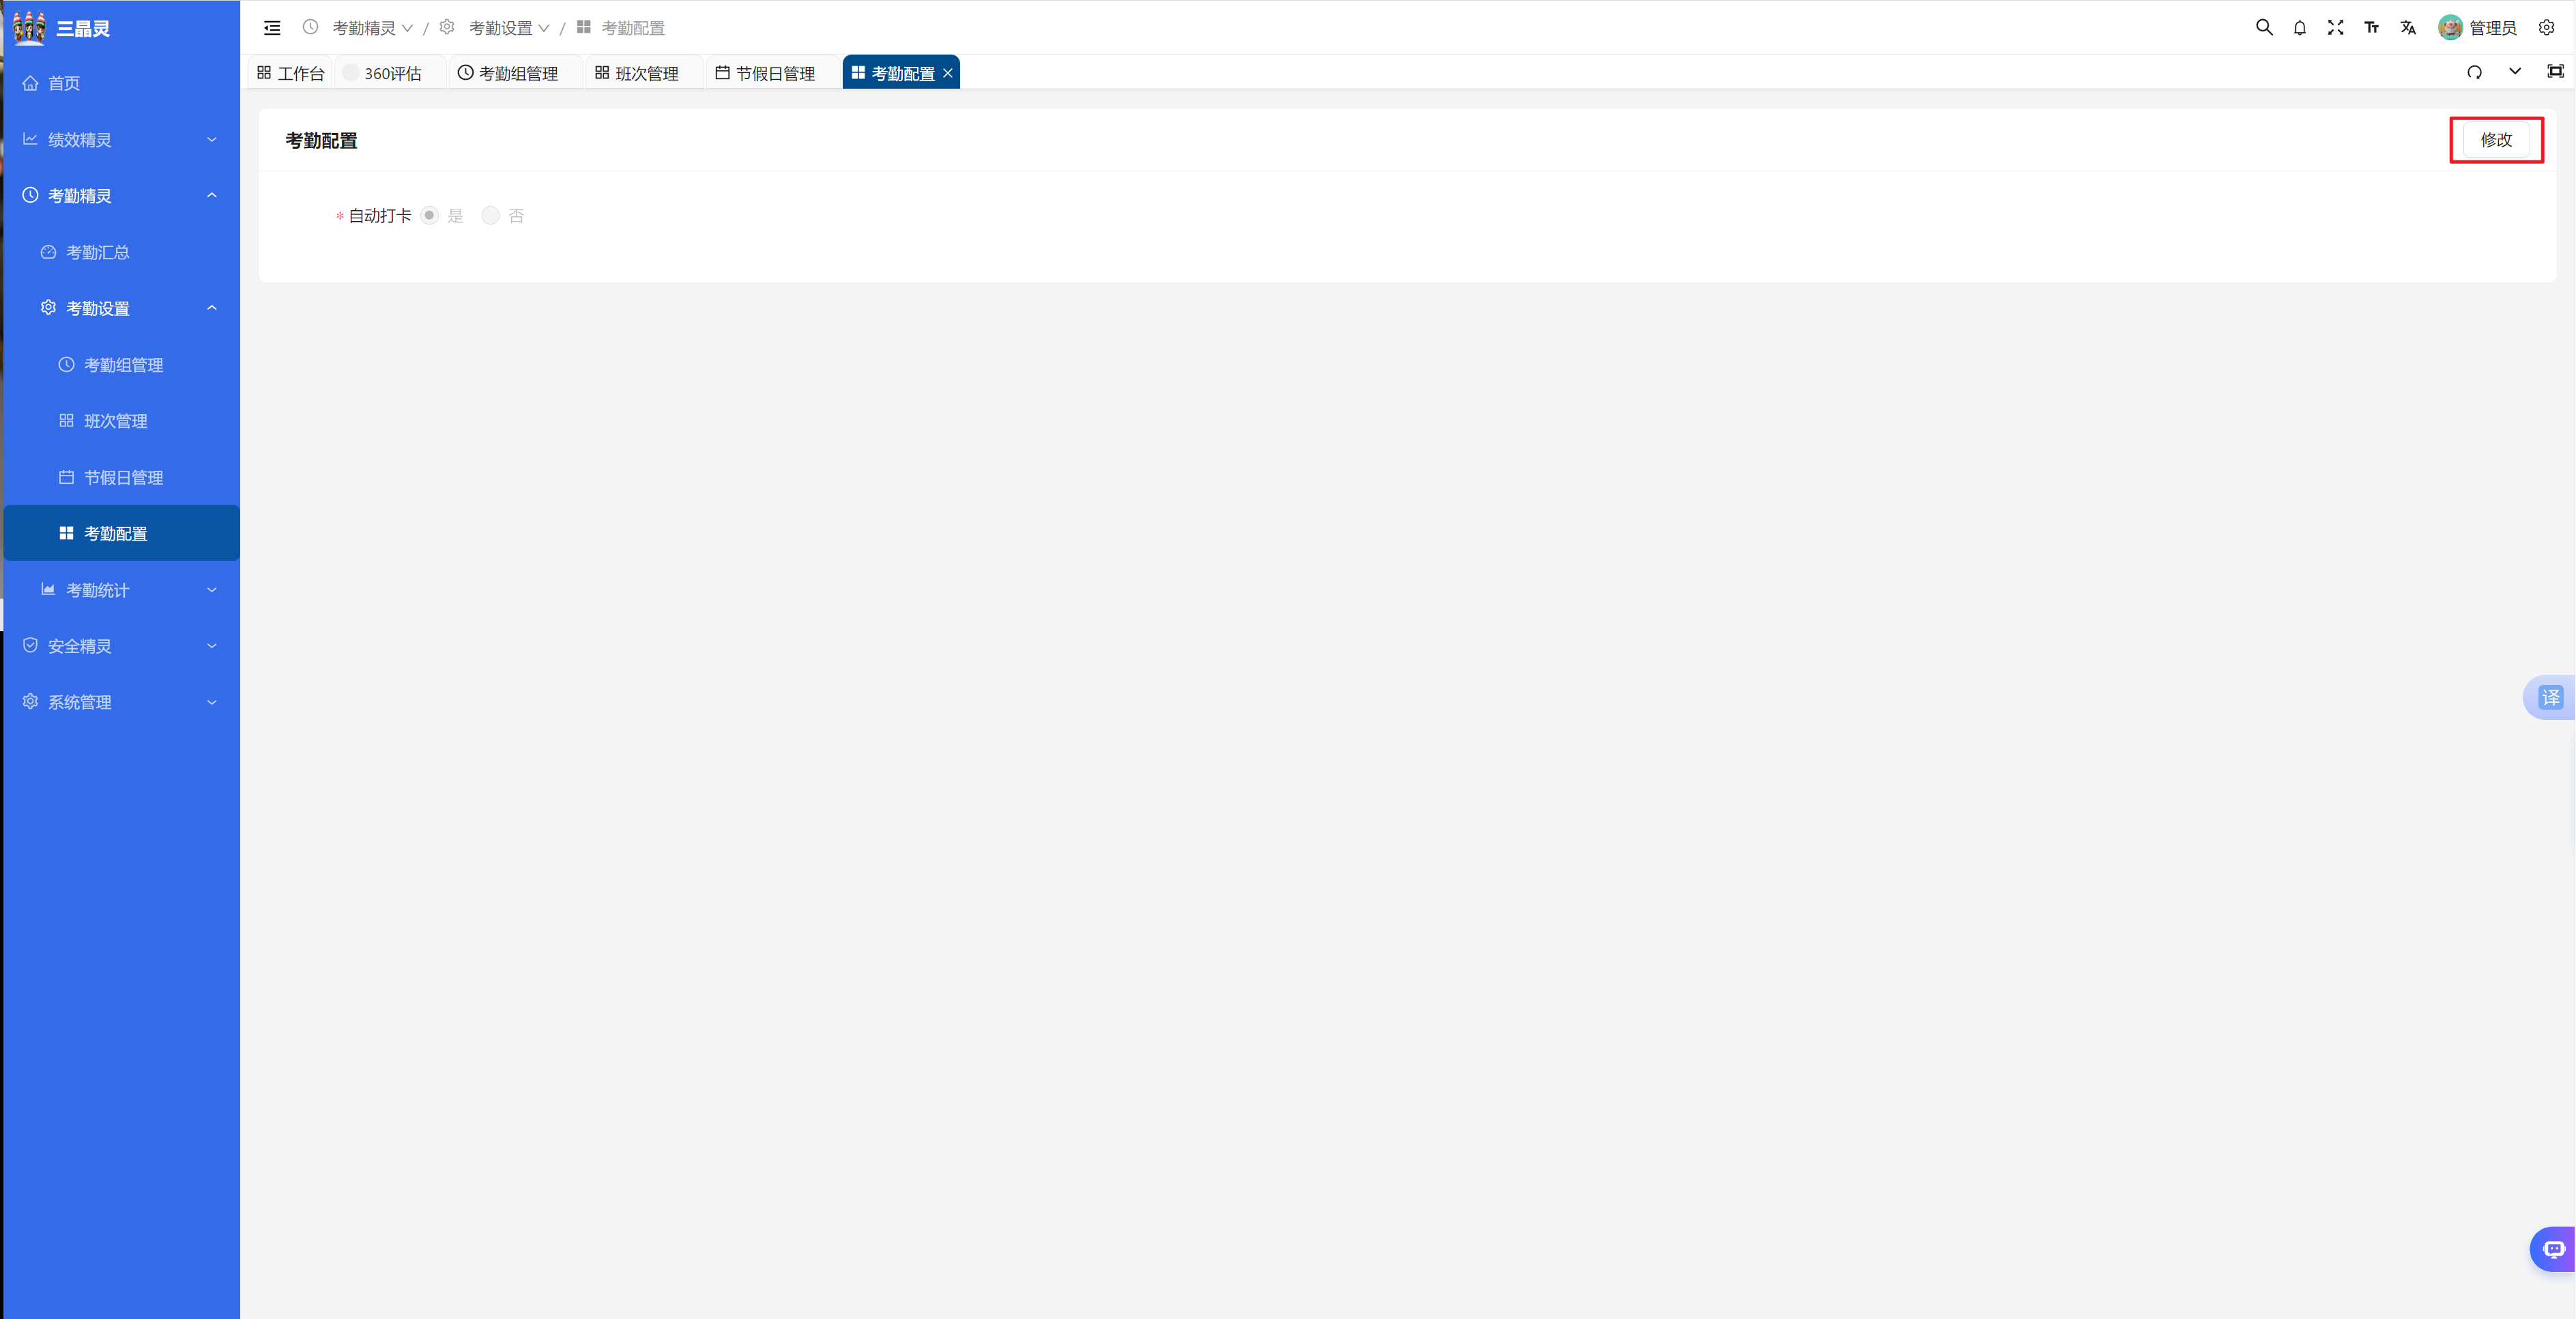Adjust font size with the Tr icon
The image size is (2576, 1319).
2371,27
